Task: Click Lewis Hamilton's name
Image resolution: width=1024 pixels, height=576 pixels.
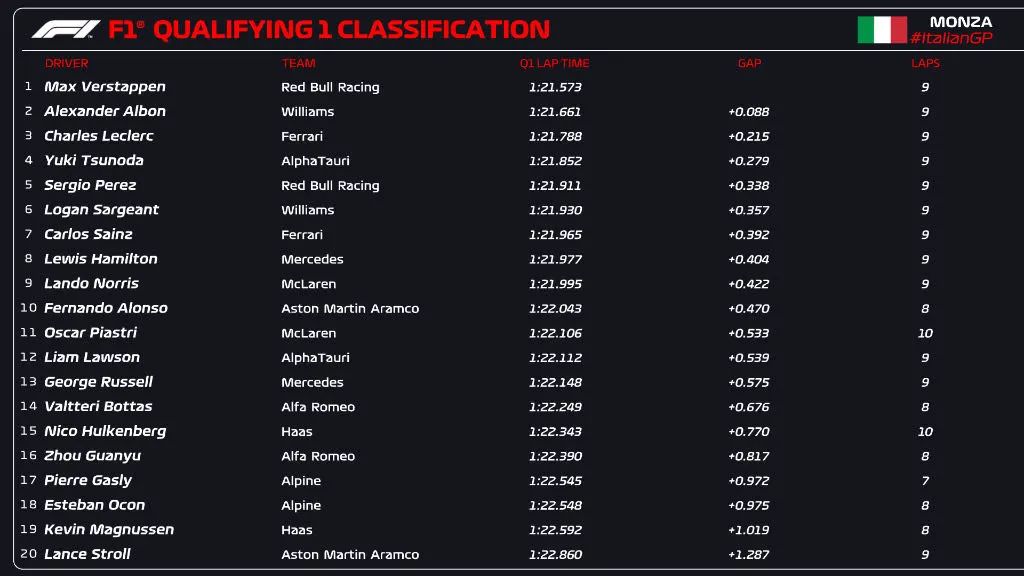Action: [101, 259]
